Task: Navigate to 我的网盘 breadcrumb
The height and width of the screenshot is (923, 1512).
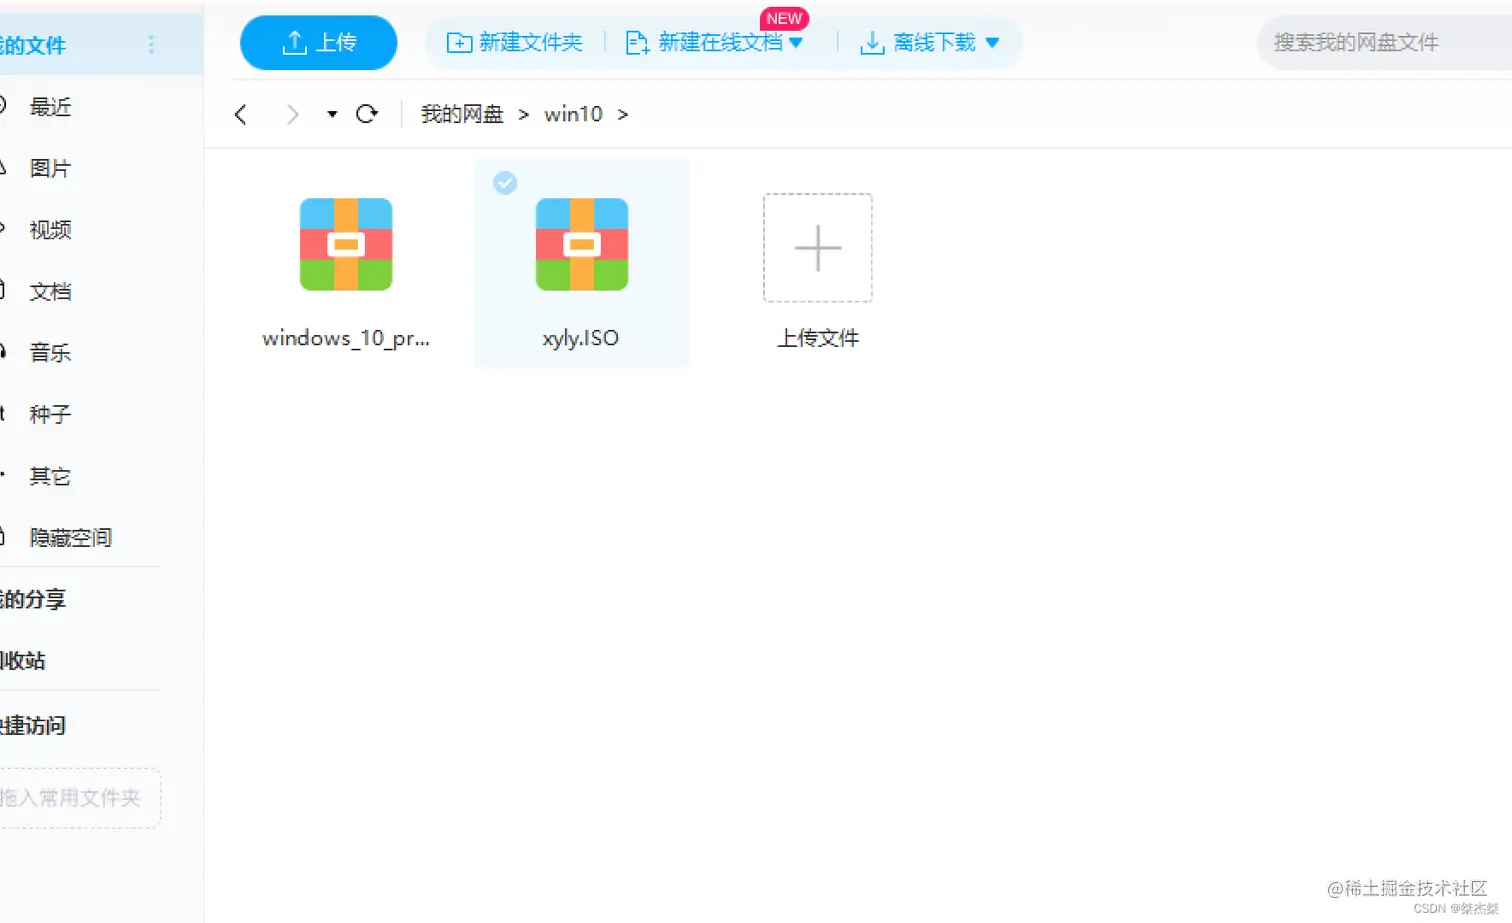Action: [462, 114]
